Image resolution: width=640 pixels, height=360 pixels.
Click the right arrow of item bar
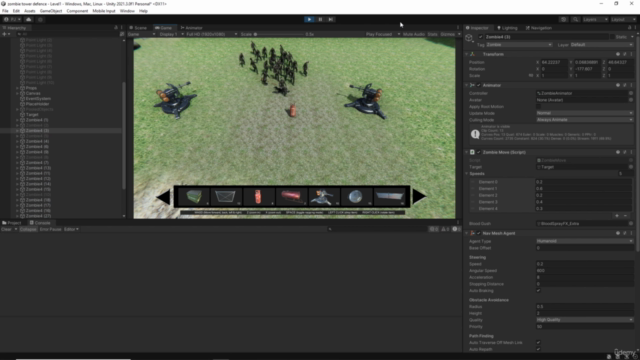(419, 197)
